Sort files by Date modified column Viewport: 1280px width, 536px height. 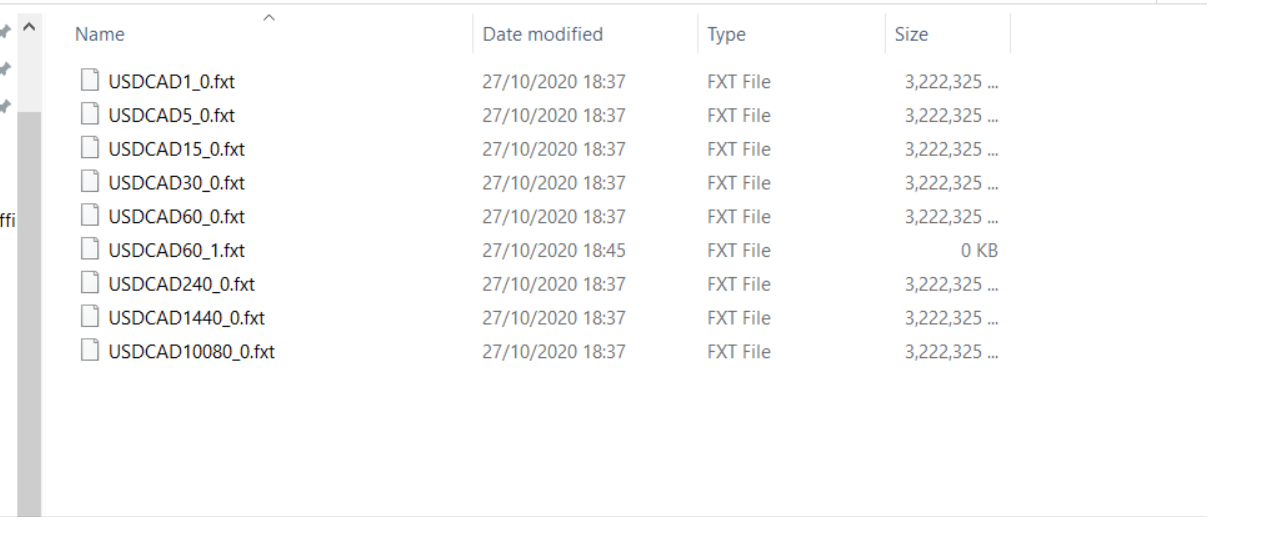point(584,34)
